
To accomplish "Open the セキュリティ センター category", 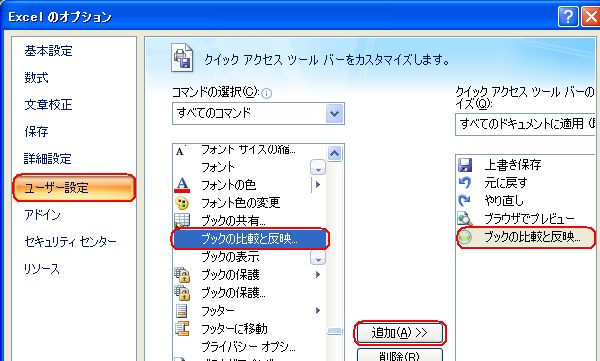I will [x=70, y=242].
